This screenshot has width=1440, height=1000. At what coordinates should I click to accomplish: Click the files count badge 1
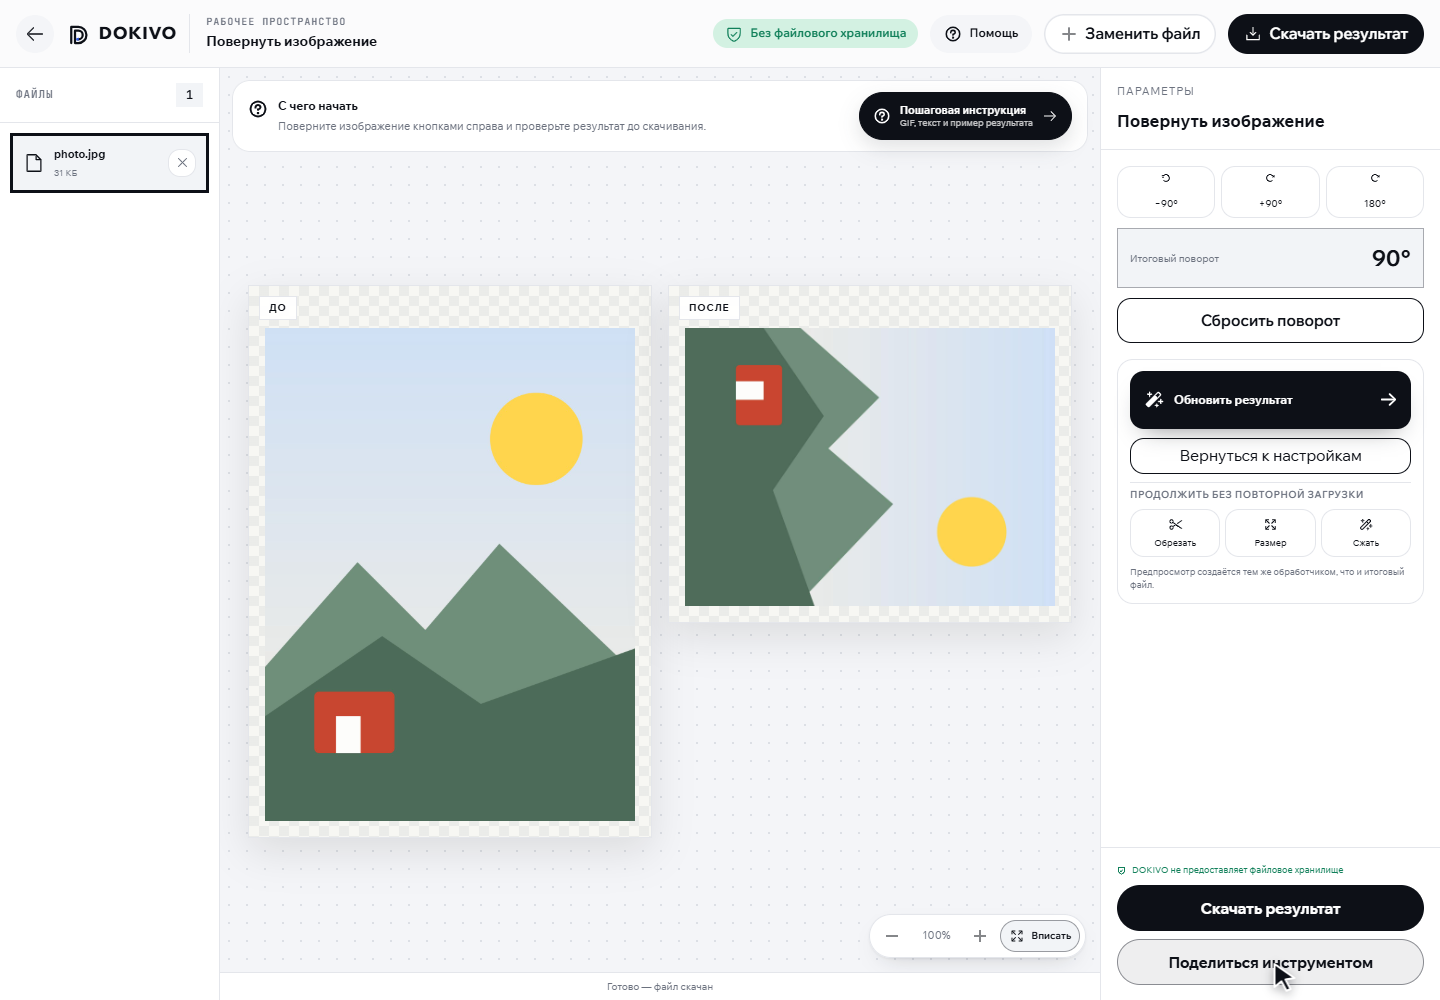189,95
